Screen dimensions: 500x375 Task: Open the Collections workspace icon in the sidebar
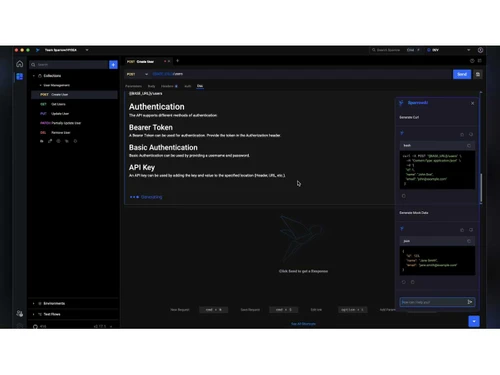click(x=20, y=77)
